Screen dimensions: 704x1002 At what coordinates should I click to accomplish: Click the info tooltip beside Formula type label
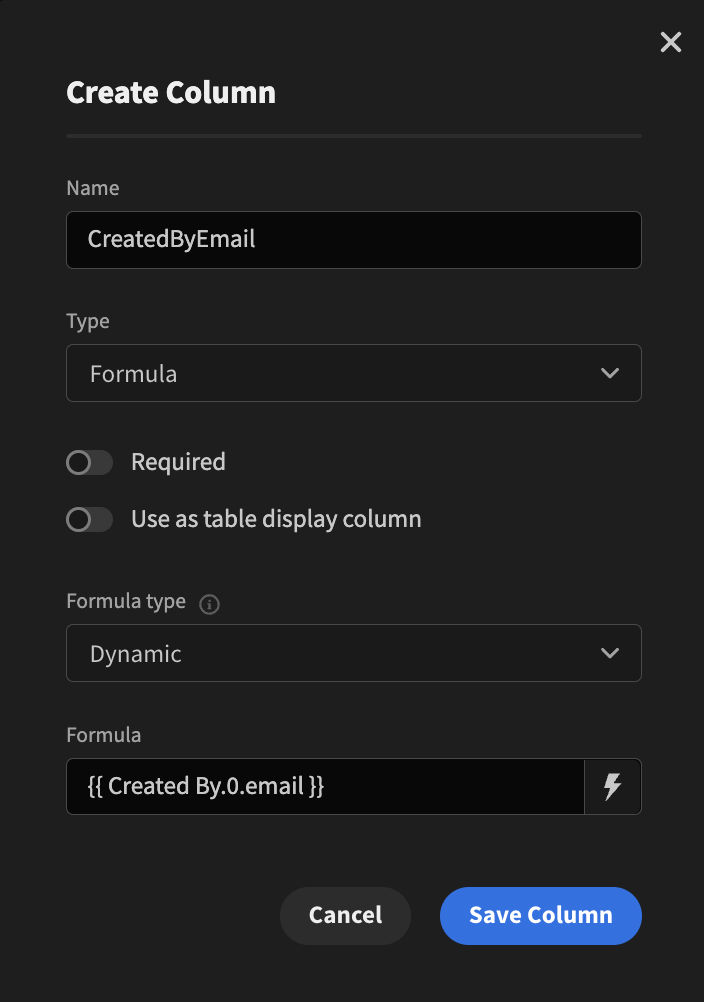(x=210, y=603)
